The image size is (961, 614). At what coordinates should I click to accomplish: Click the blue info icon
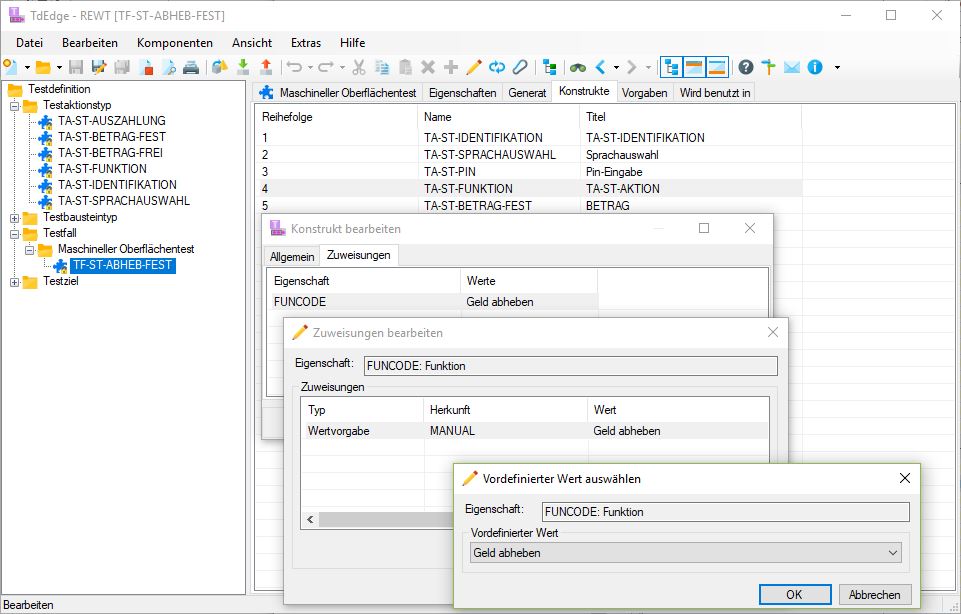pos(815,67)
